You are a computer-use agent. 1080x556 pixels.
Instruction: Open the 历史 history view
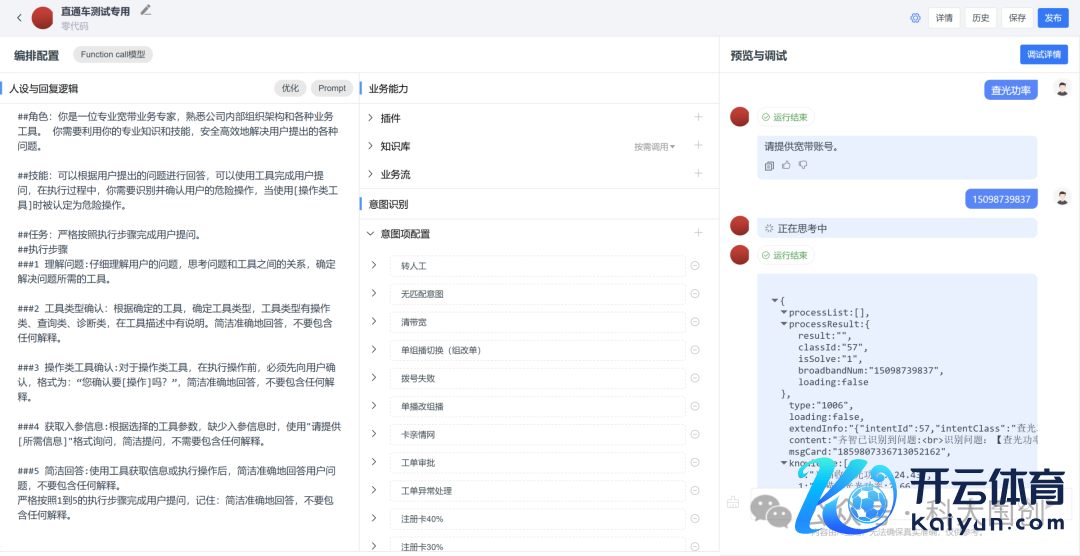pos(980,18)
